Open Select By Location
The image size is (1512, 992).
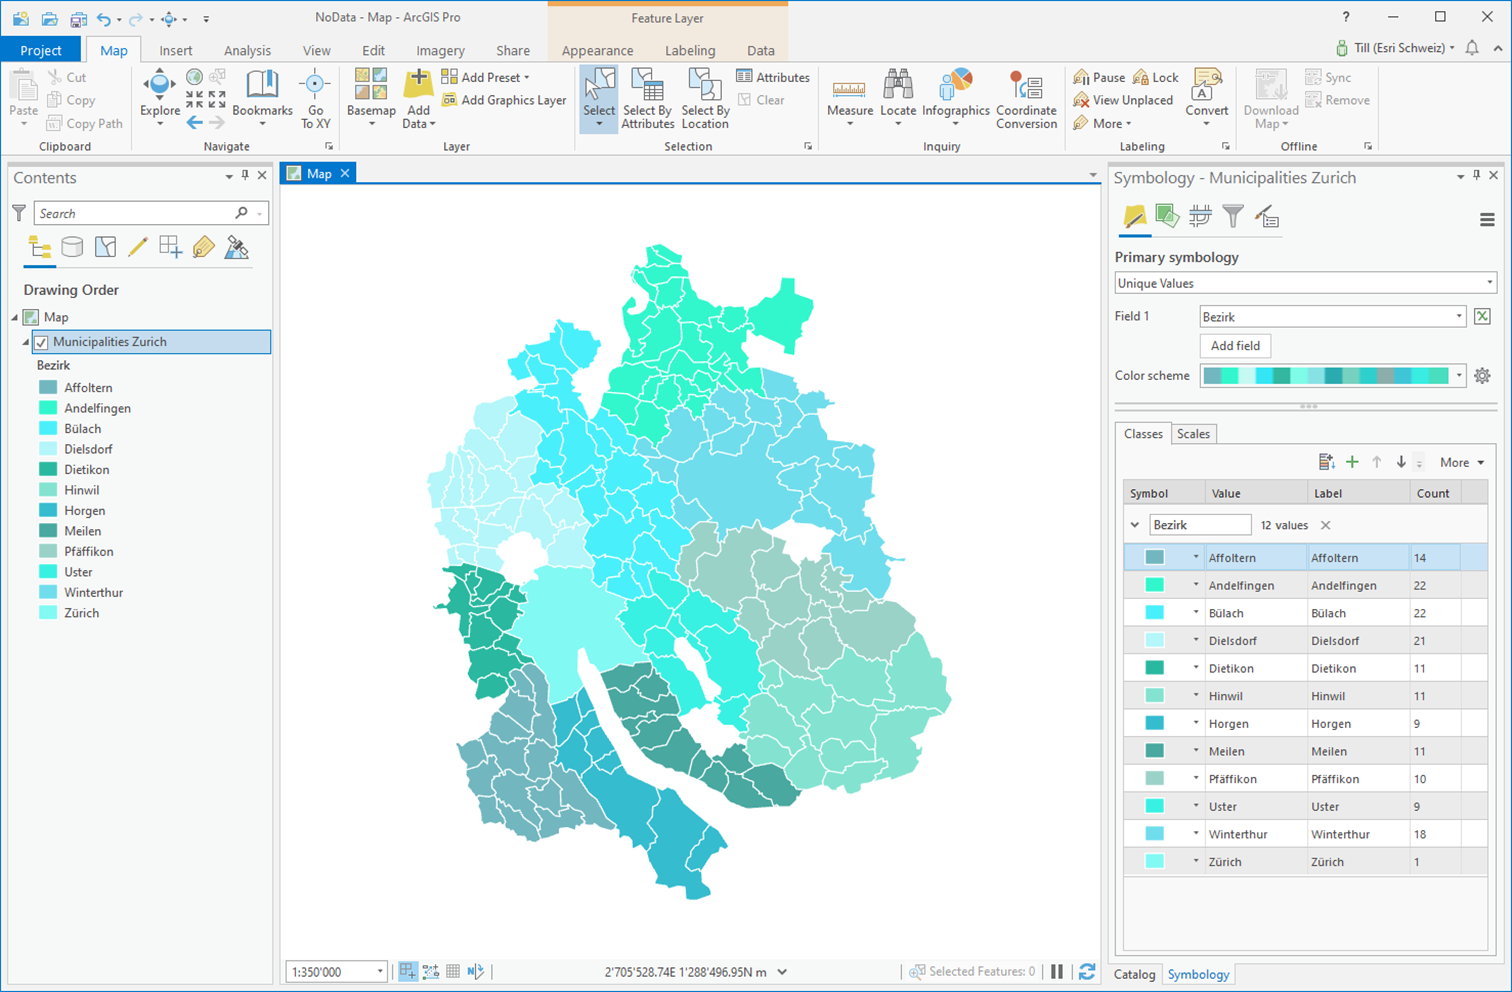point(705,98)
